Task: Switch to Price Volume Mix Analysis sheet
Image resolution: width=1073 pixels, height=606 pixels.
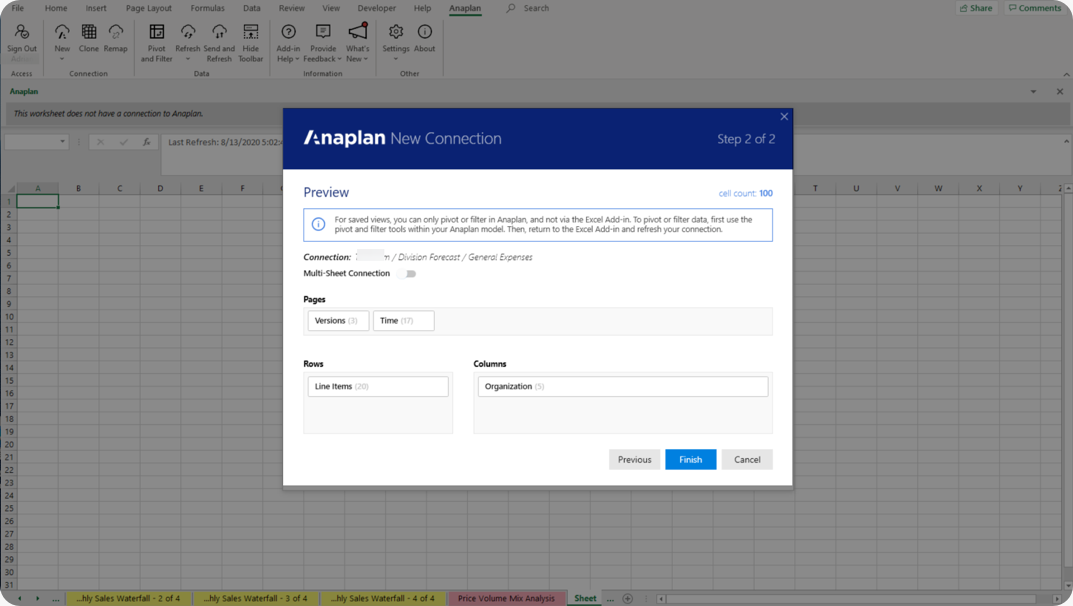Action: 506,598
